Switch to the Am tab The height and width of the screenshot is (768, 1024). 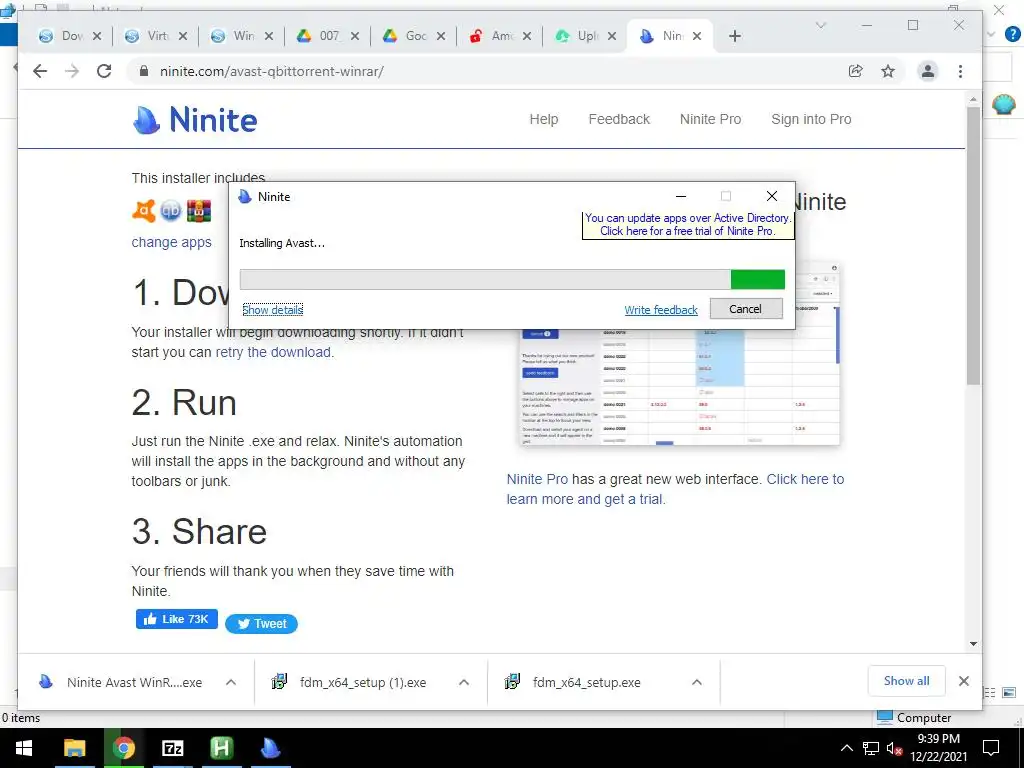[501, 36]
